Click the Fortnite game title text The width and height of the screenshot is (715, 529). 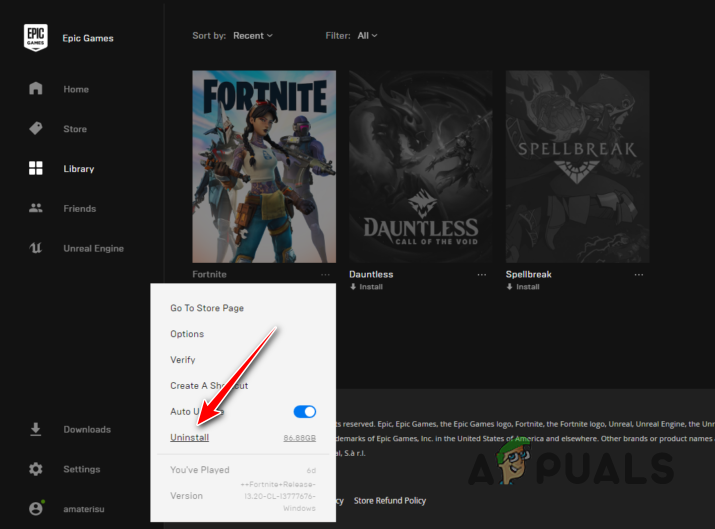click(x=209, y=274)
